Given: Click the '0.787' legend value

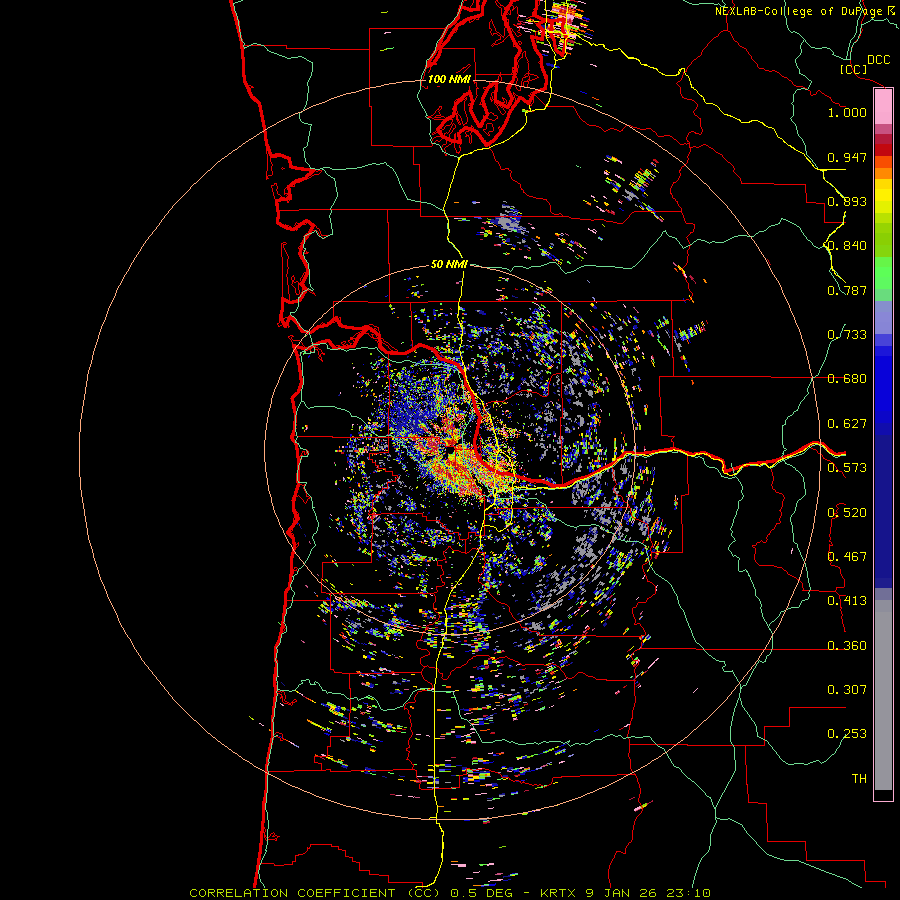Looking at the screenshot, I should [847, 290].
